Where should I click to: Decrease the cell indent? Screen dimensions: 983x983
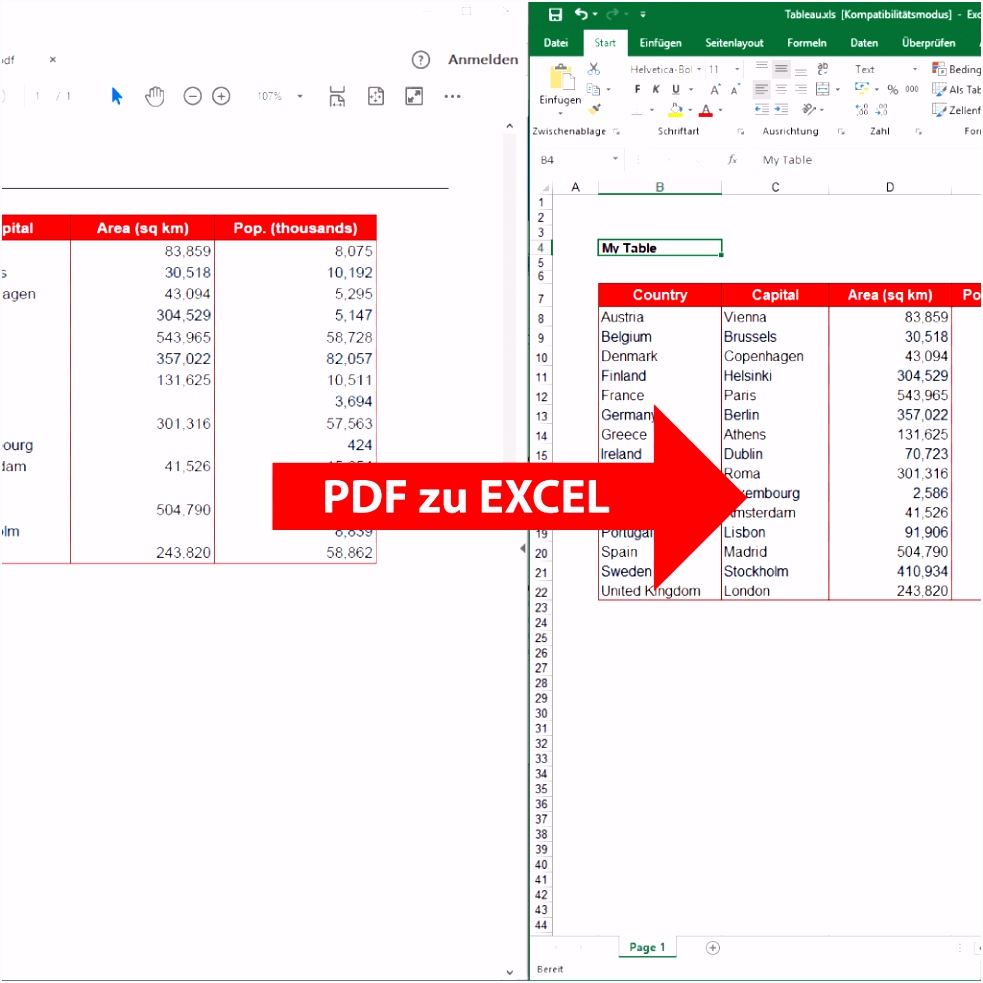pos(762,110)
